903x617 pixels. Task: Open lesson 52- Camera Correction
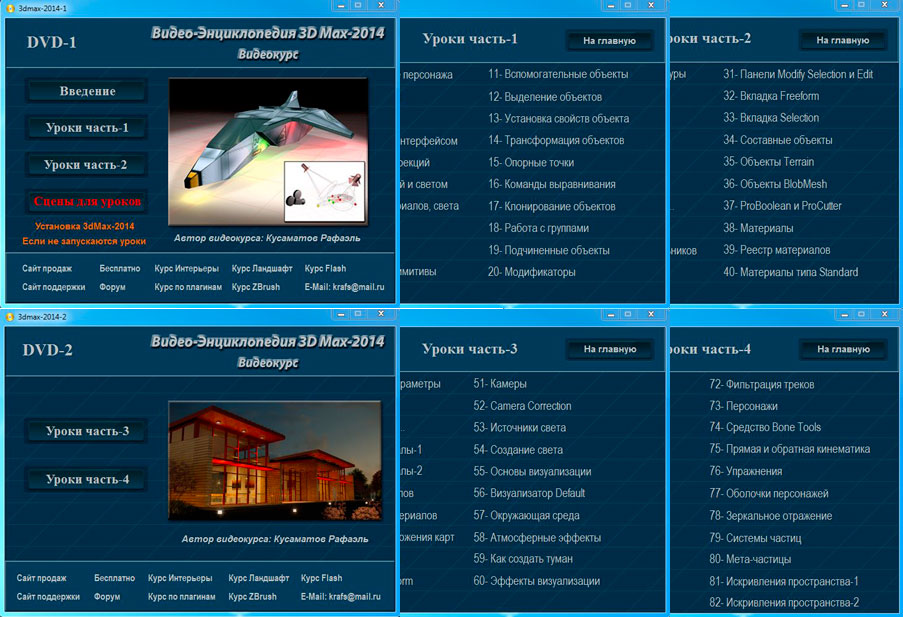pyautogui.click(x=522, y=406)
